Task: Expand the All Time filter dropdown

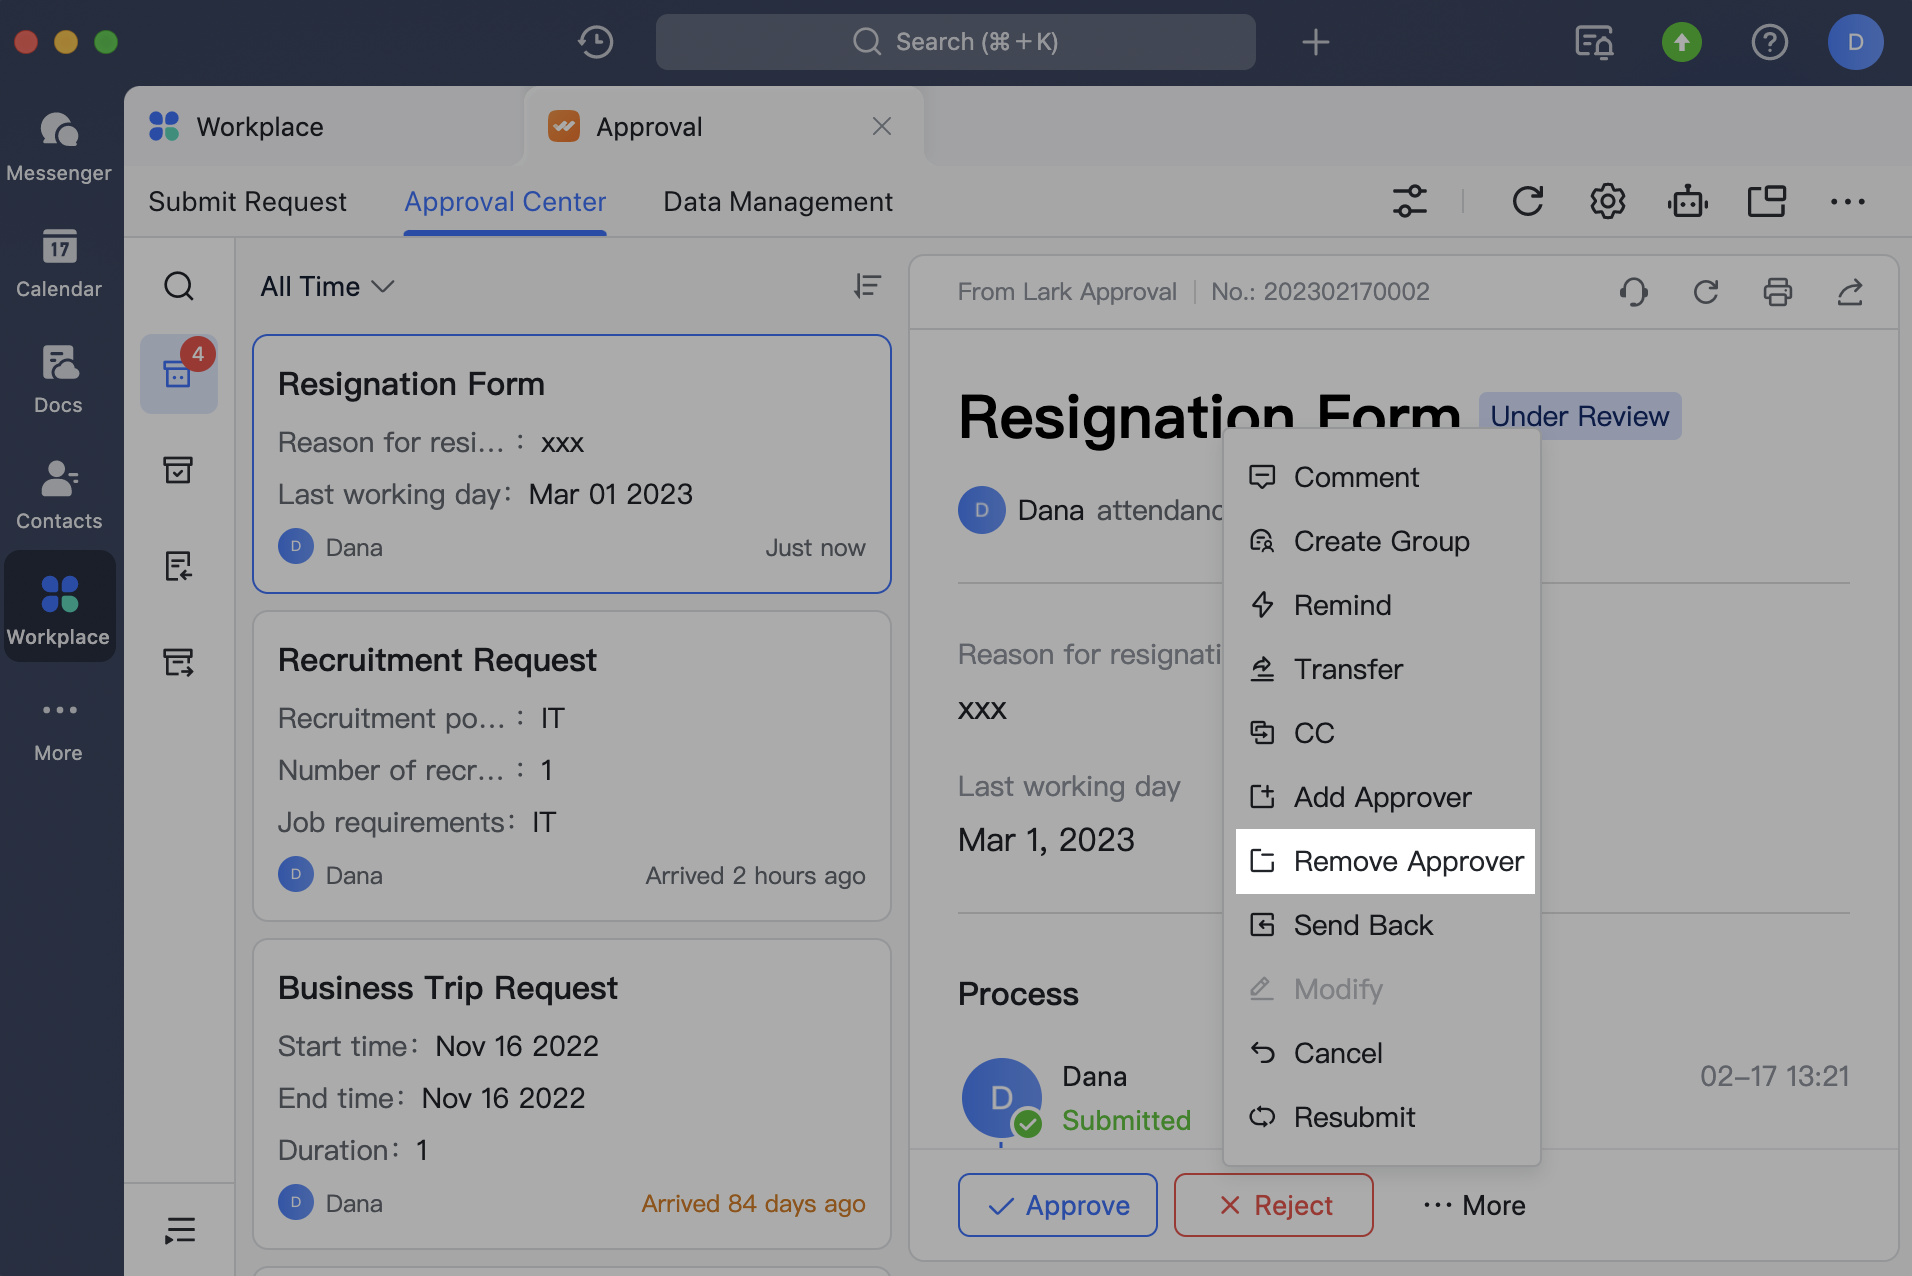Action: [327, 287]
